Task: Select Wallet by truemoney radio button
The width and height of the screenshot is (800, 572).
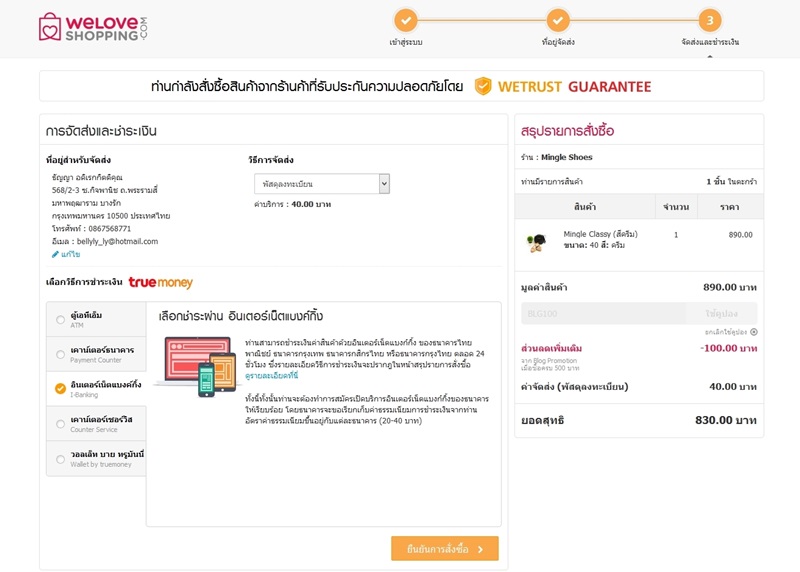Action: coord(60,459)
